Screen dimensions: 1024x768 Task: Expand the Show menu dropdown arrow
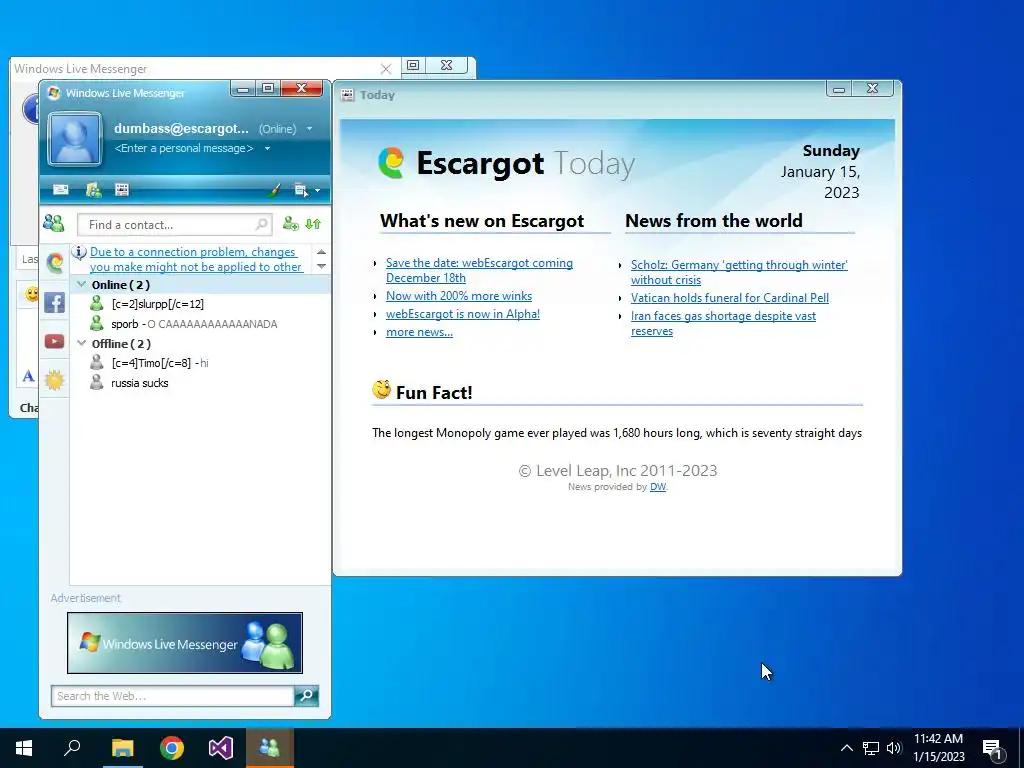(317, 191)
